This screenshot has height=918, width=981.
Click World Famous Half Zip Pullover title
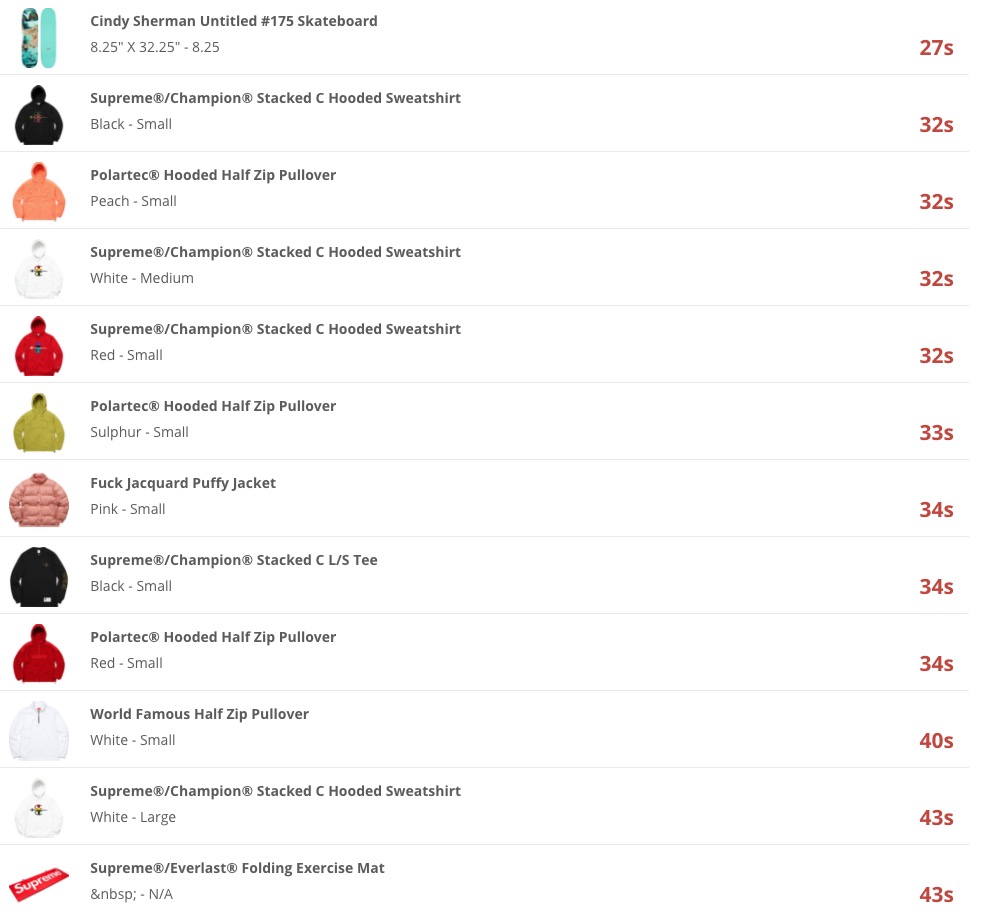click(x=200, y=713)
